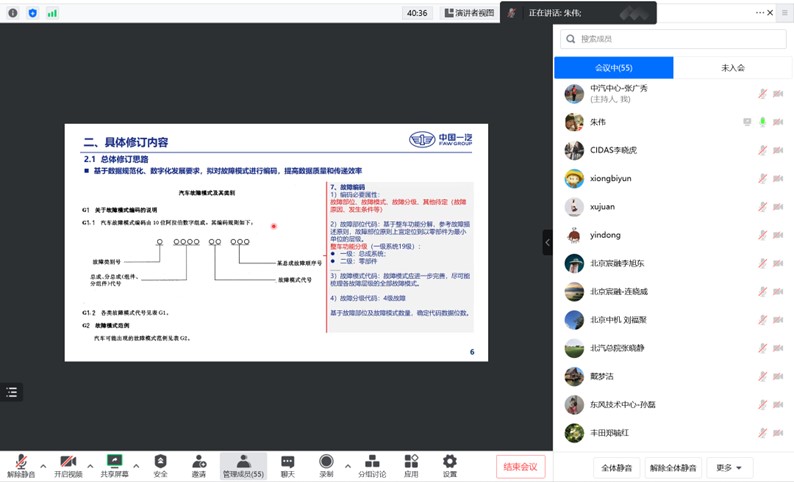Switch to the 未入会 tab
The width and height of the screenshot is (794, 482).
732,68
